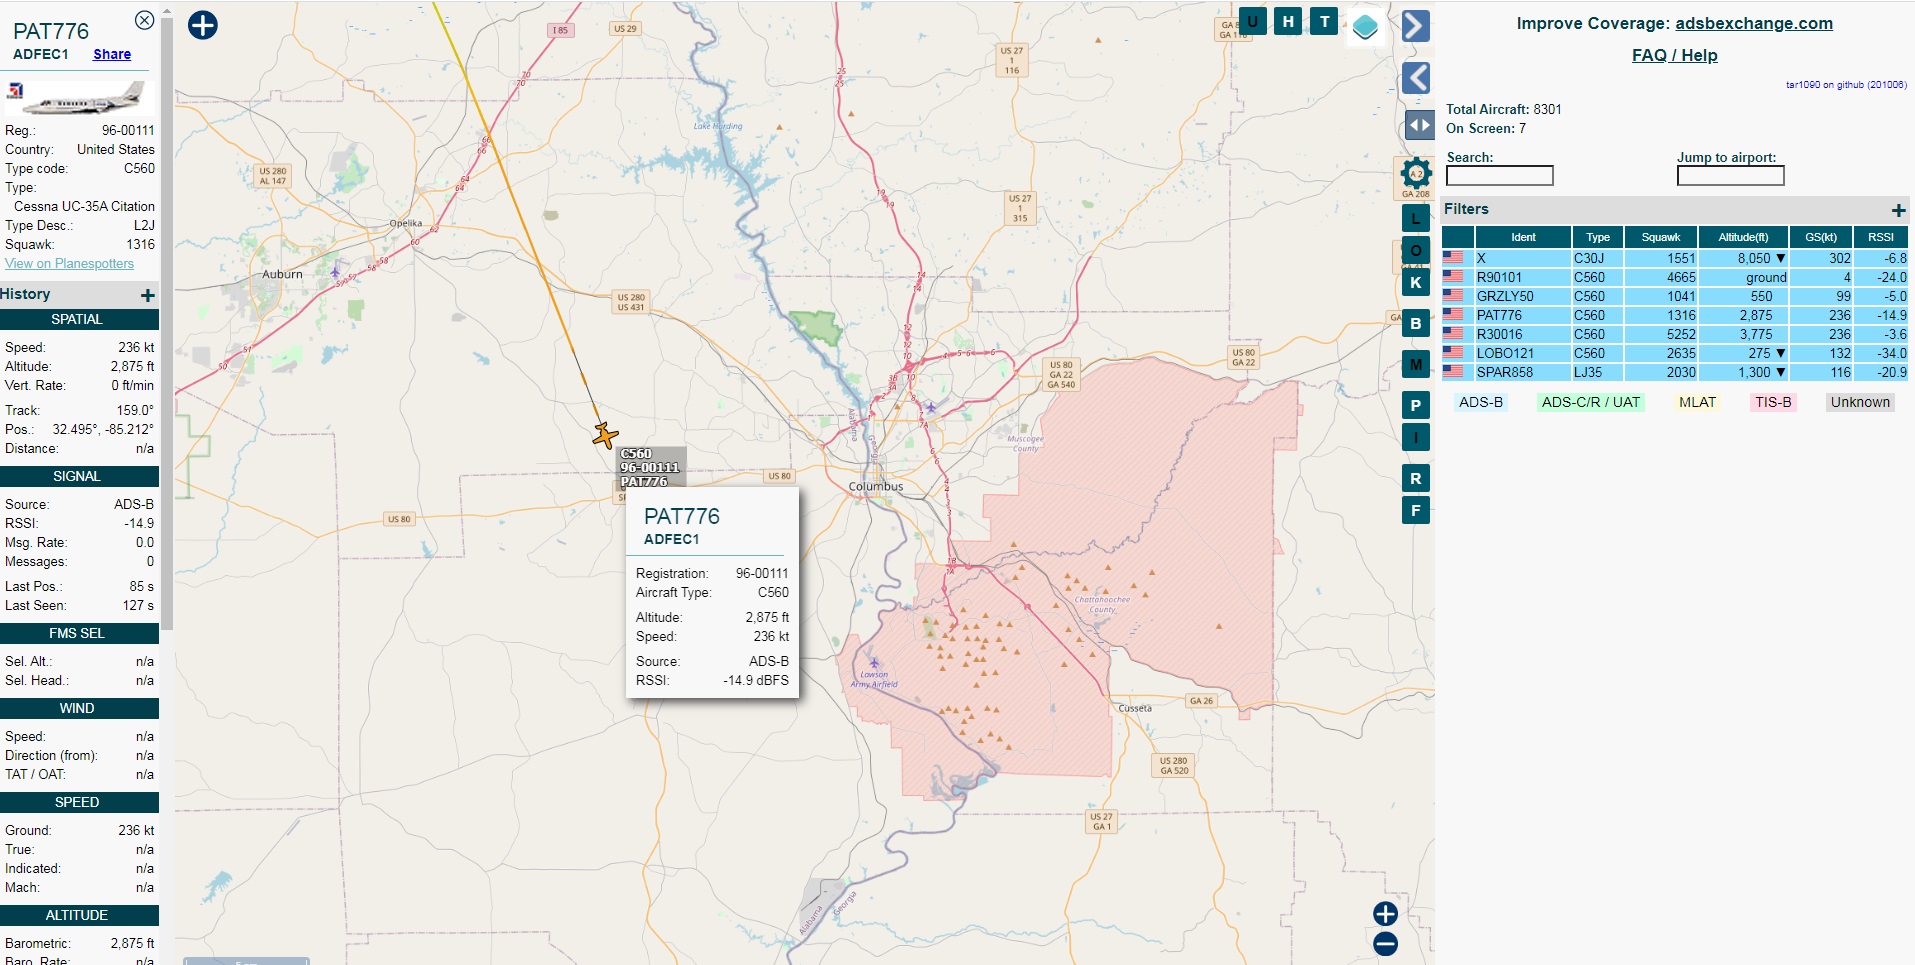The image size is (1915, 965).
Task: Select aircraft row R90101
Action: (1674, 277)
